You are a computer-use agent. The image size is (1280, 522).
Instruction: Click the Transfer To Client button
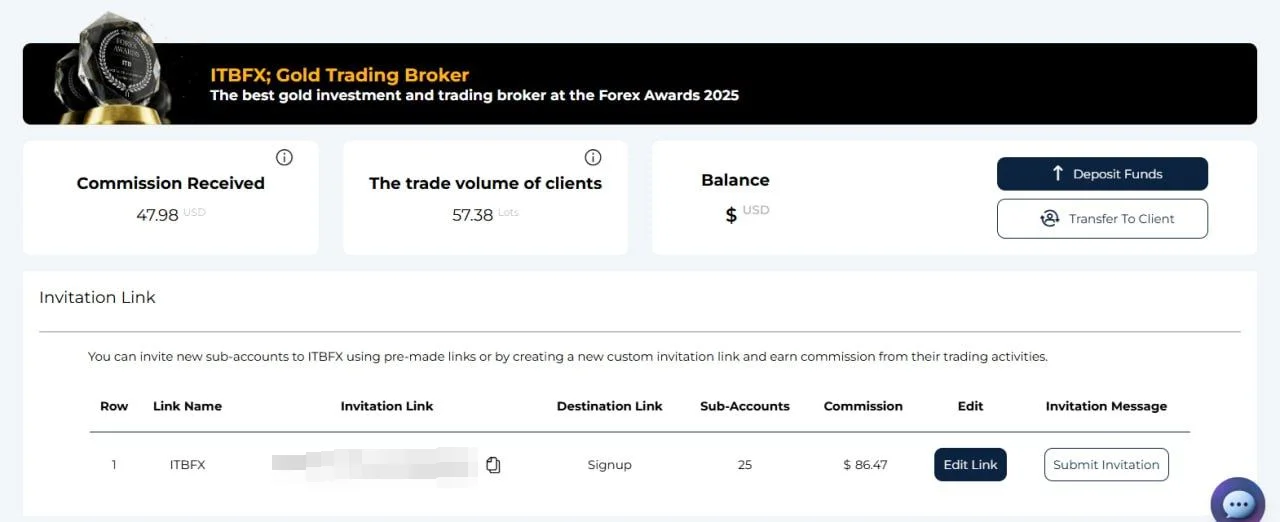pyautogui.click(x=1102, y=219)
